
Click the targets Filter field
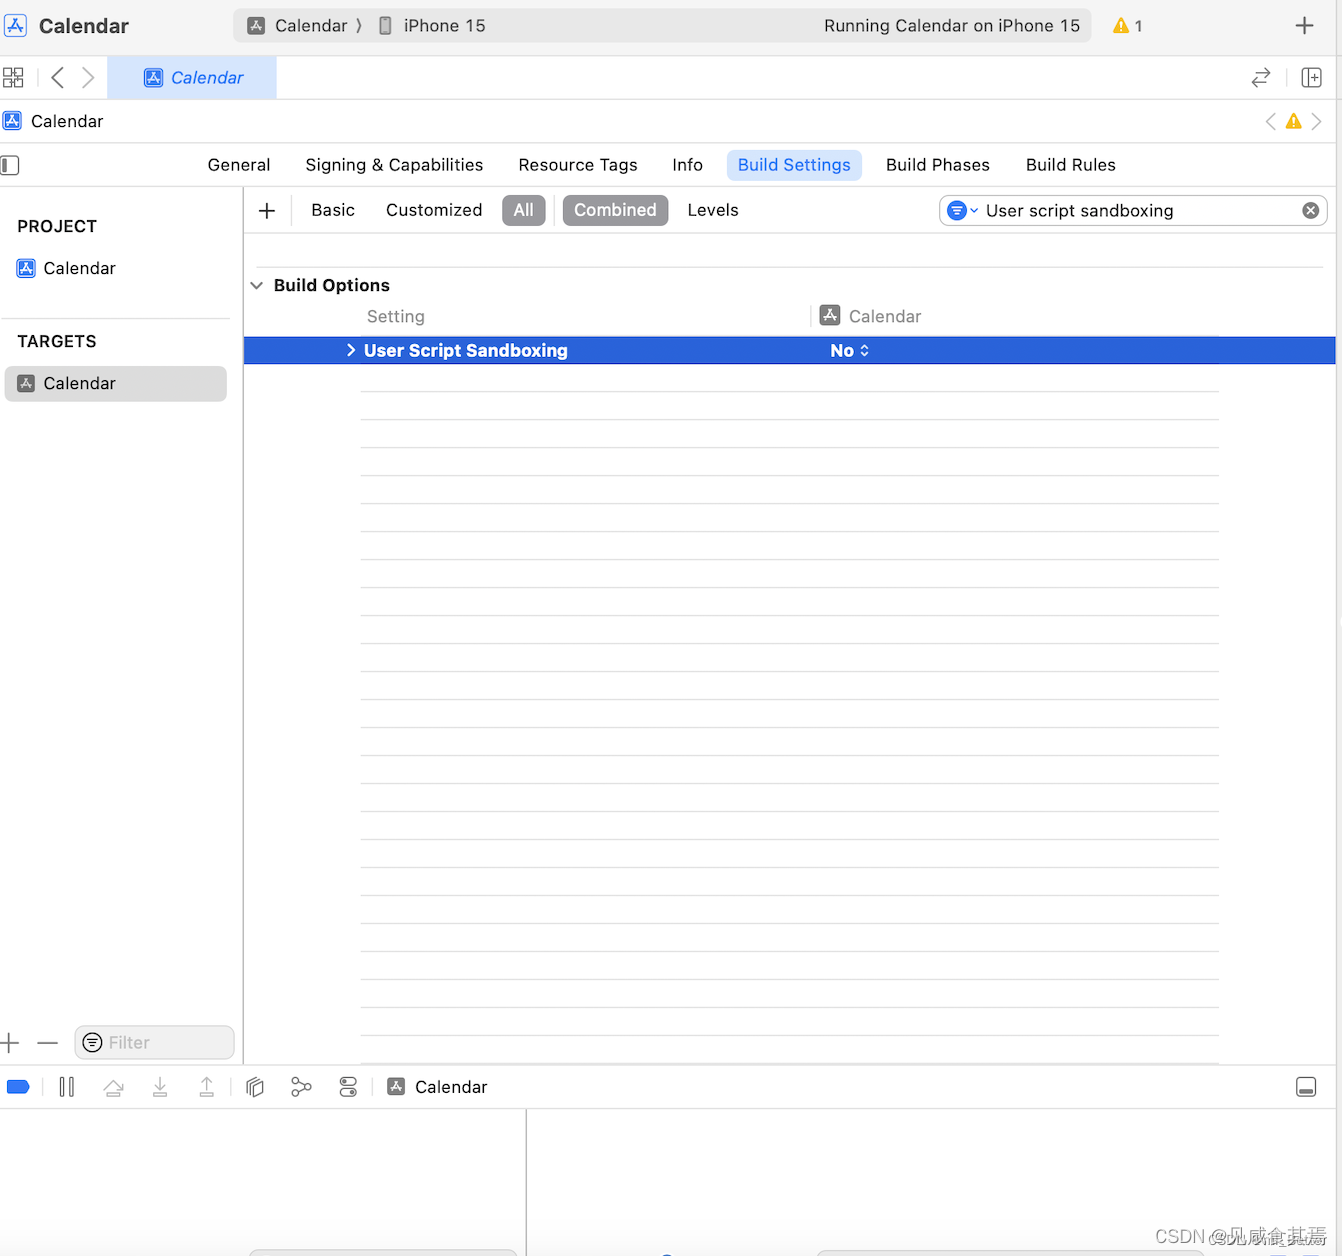[x=154, y=1042]
